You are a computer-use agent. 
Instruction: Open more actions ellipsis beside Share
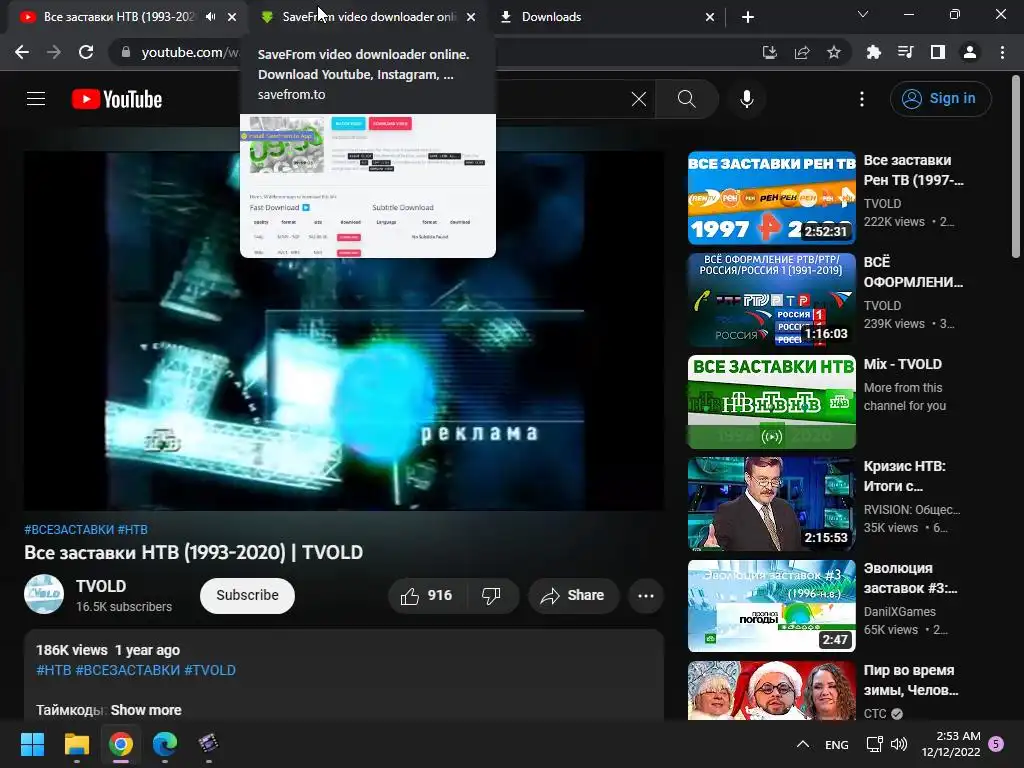point(646,595)
